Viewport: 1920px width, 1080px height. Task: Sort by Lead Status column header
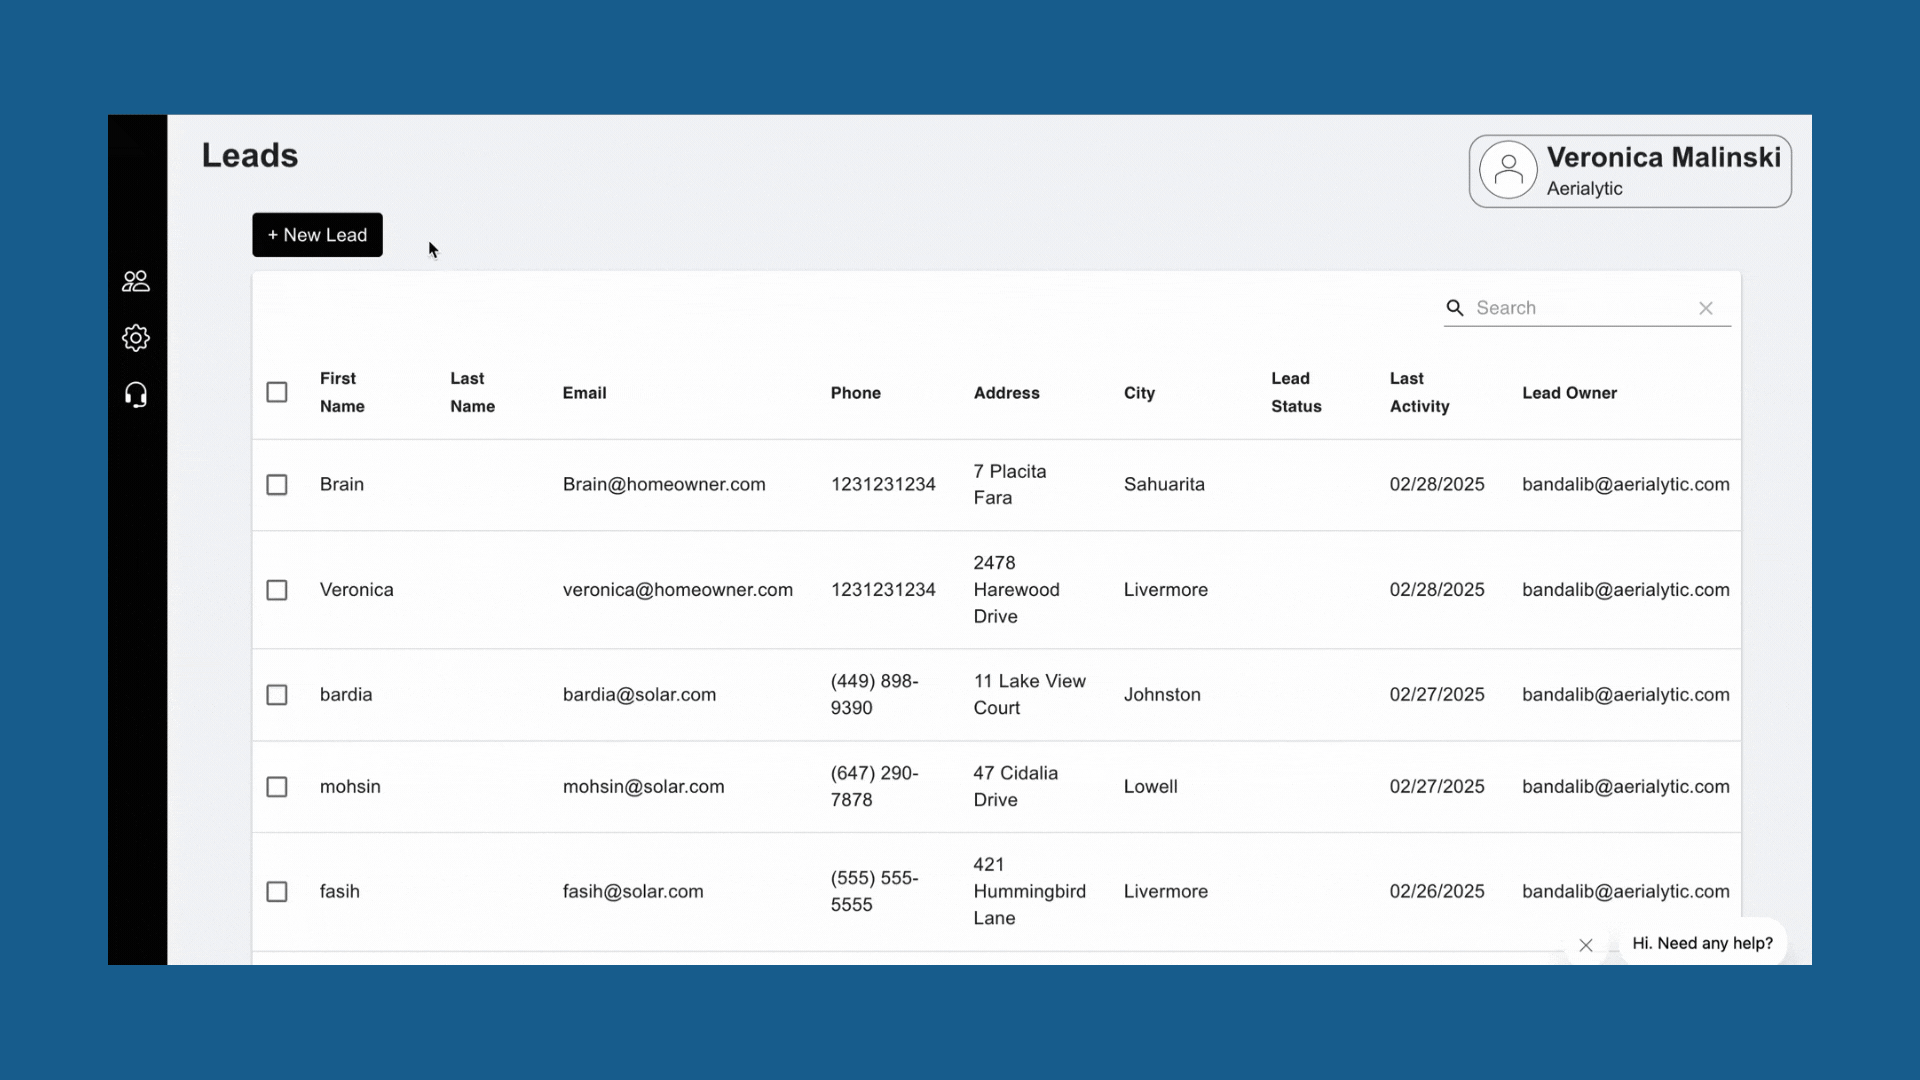pyautogui.click(x=1296, y=392)
